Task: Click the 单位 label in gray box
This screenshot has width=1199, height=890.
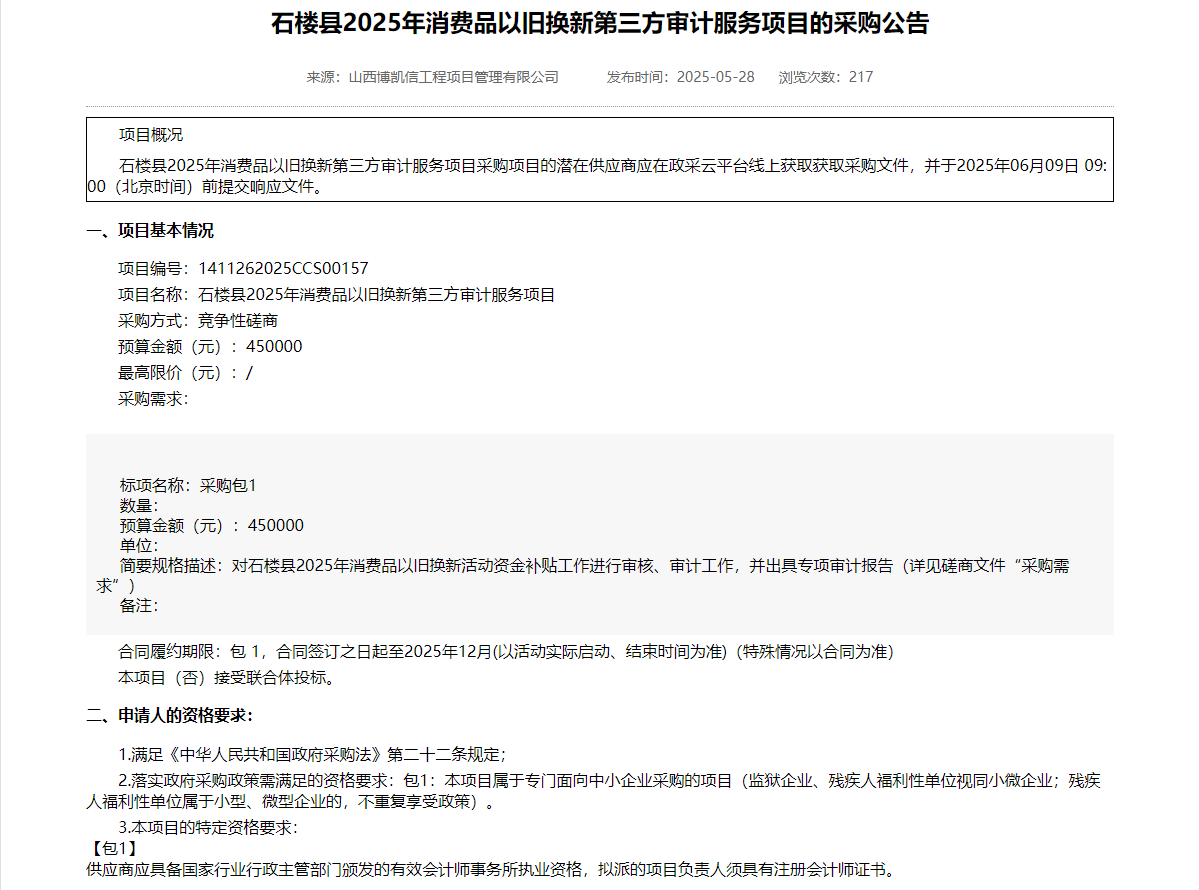Action: pos(139,545)
